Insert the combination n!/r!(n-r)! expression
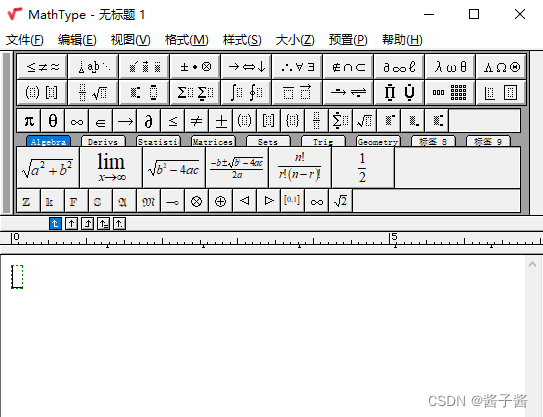Image resolution: width=543 pixels, height=417 pixels. 300,168
